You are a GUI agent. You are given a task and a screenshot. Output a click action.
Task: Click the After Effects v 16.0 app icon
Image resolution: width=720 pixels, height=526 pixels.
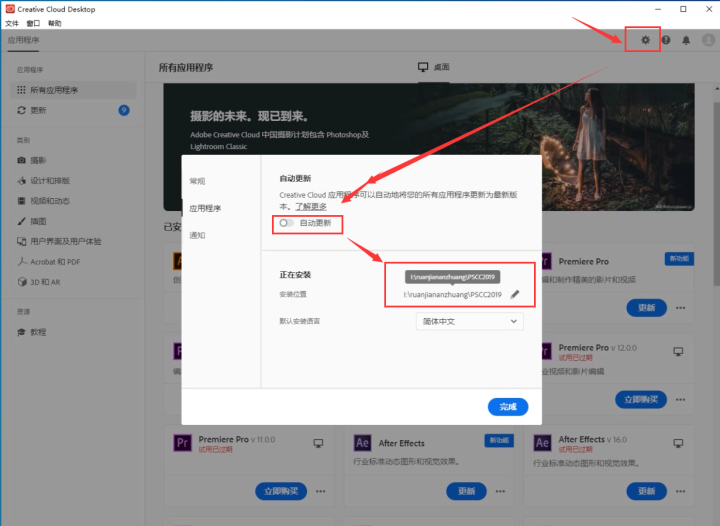click(542, 443)
